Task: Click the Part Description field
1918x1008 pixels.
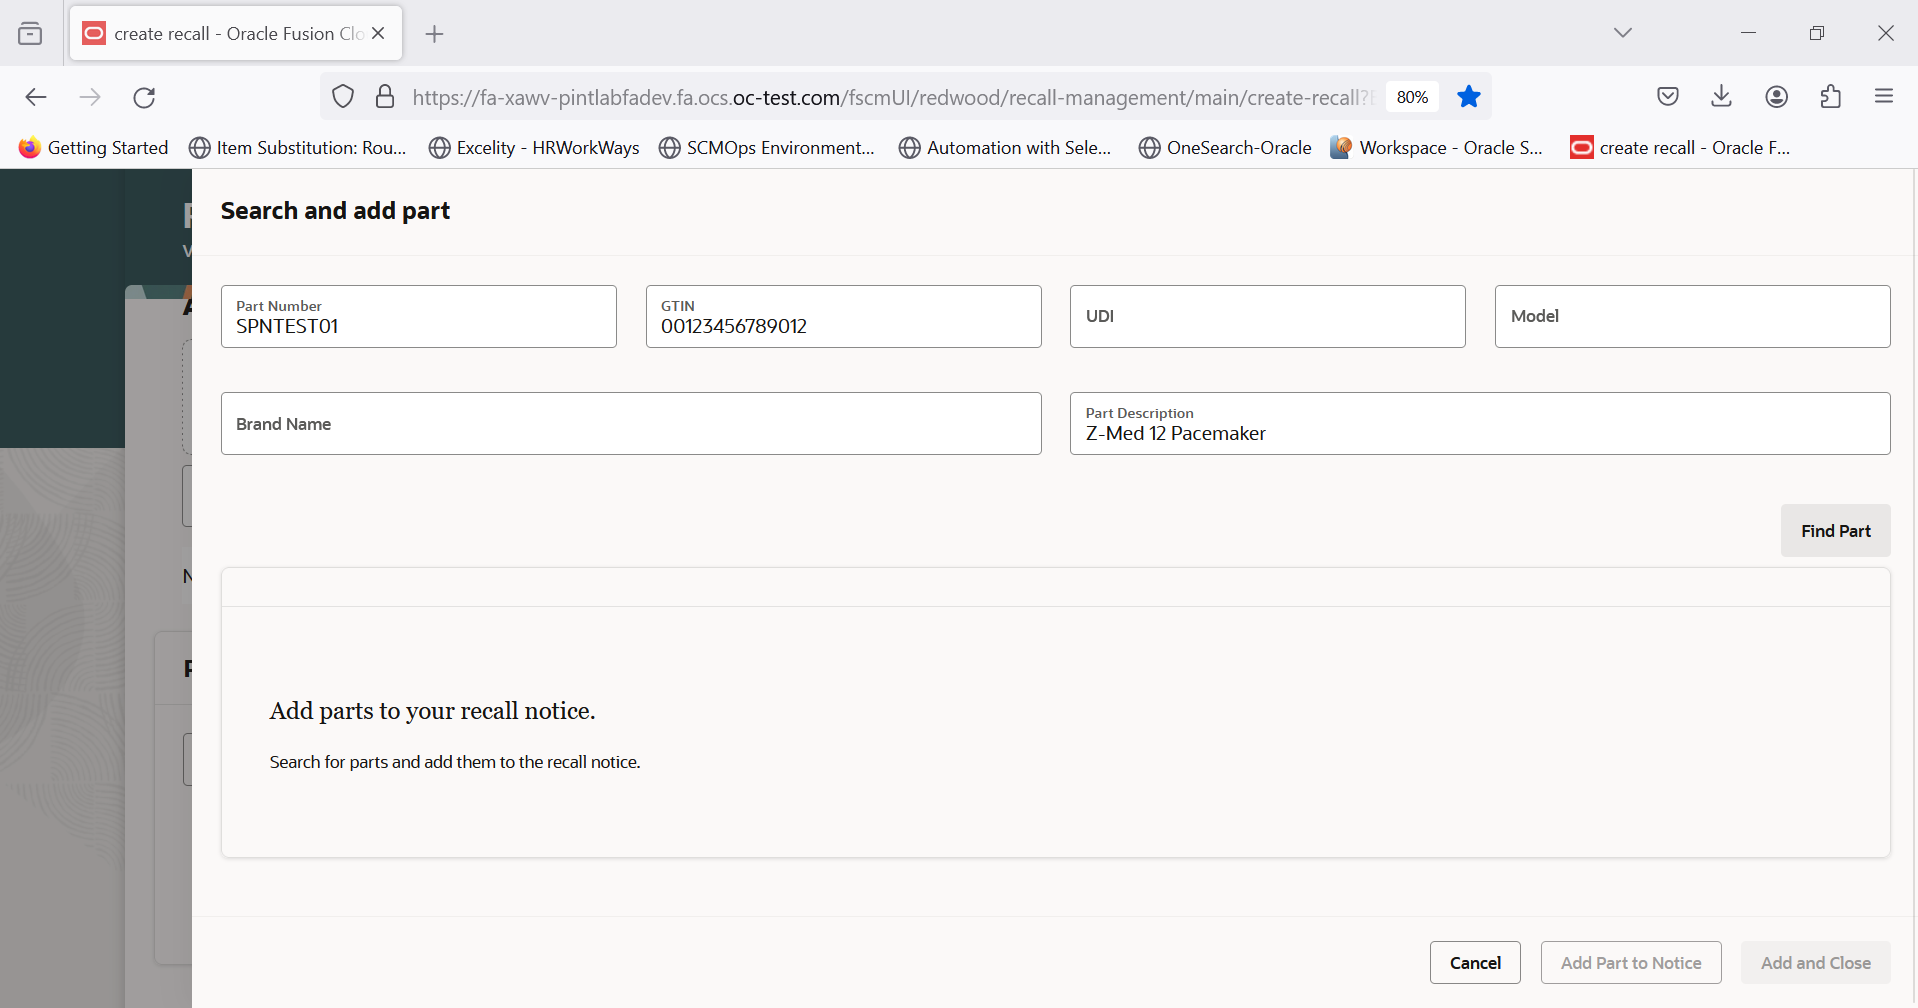Action: [1480, 424]
